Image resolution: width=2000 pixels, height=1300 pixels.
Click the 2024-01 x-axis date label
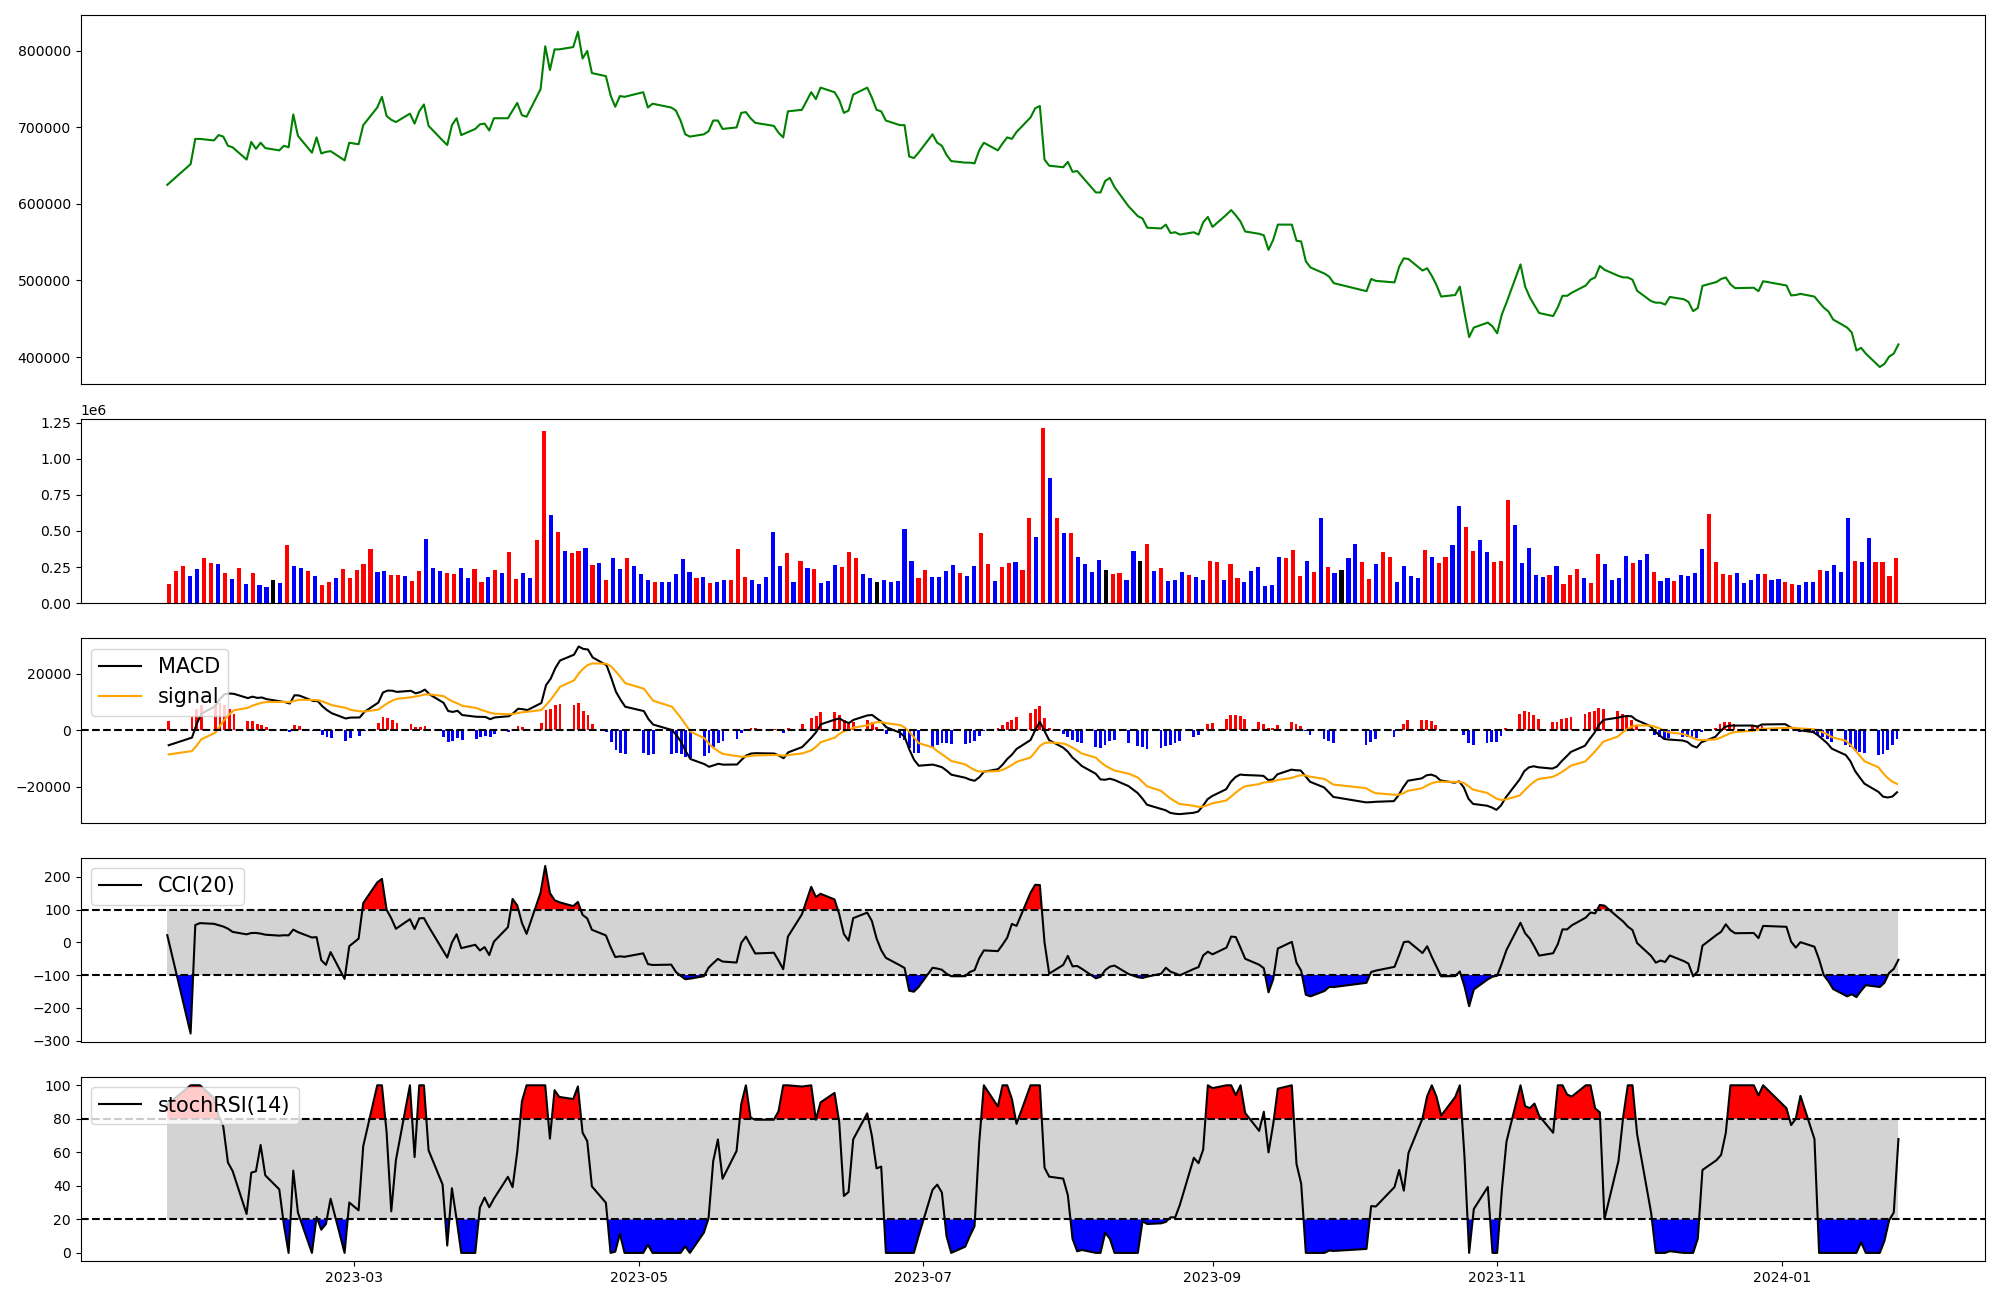[1782, 1277]
